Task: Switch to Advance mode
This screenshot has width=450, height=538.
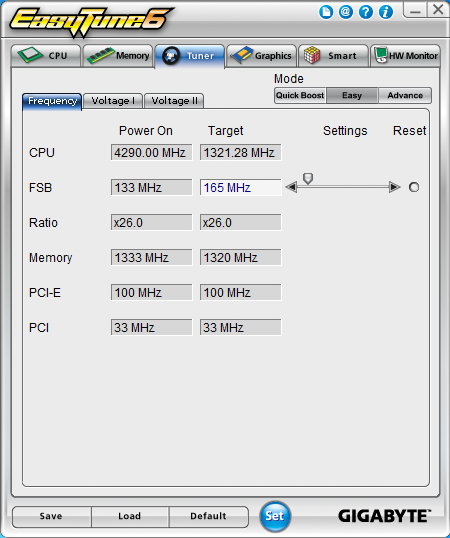Action: point(405,95)
